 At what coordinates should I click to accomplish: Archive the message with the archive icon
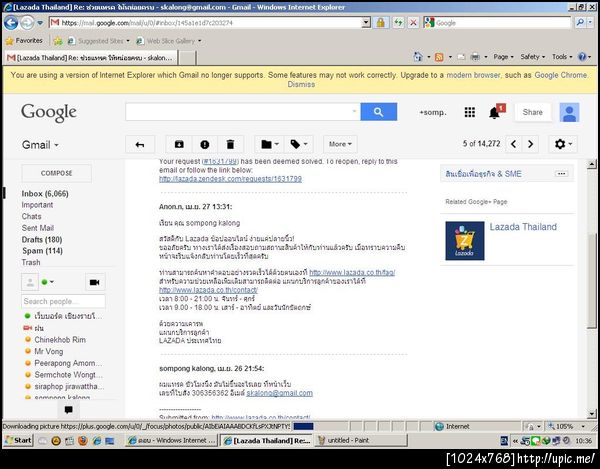tap(179, 144)
